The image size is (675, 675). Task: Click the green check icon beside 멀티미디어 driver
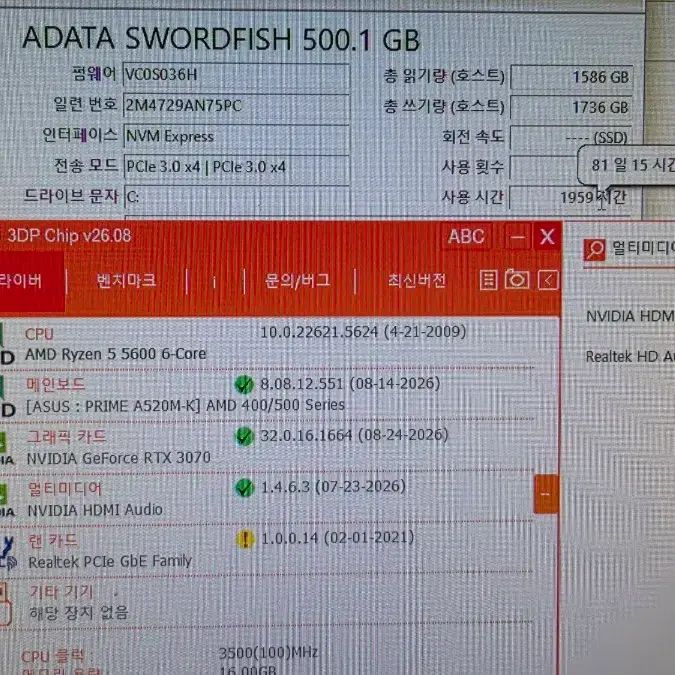(x=245, y=488)
